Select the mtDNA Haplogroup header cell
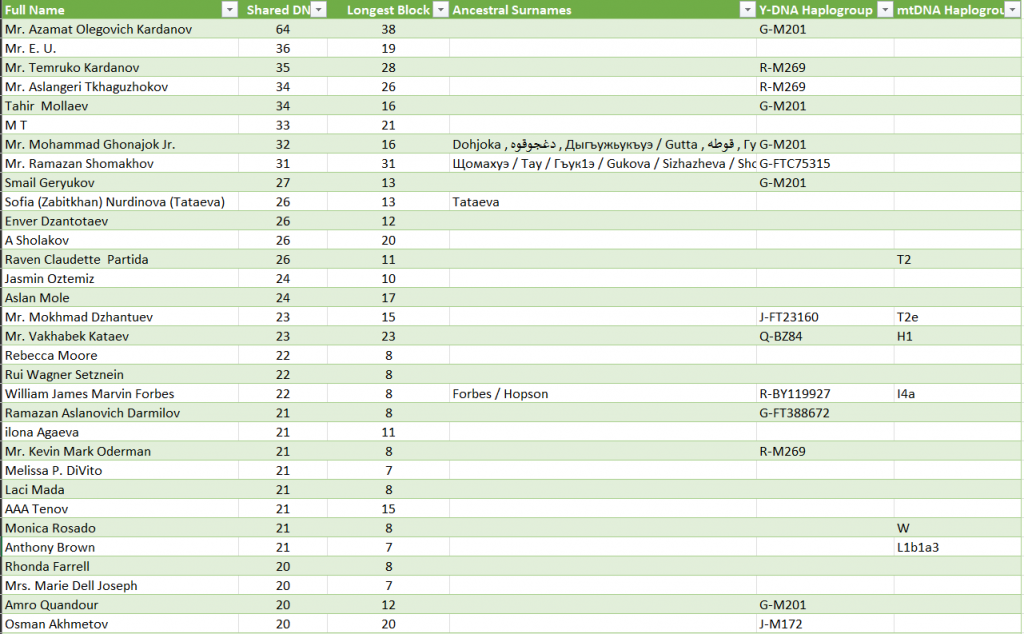Image resolution: width=1024 pixels, height=634 pixels. pyautogui.click(x=957, y=10)
